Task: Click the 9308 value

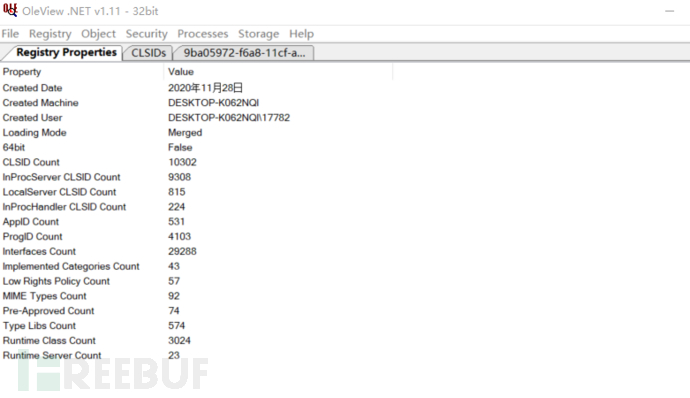Action: tap(180, 177)
